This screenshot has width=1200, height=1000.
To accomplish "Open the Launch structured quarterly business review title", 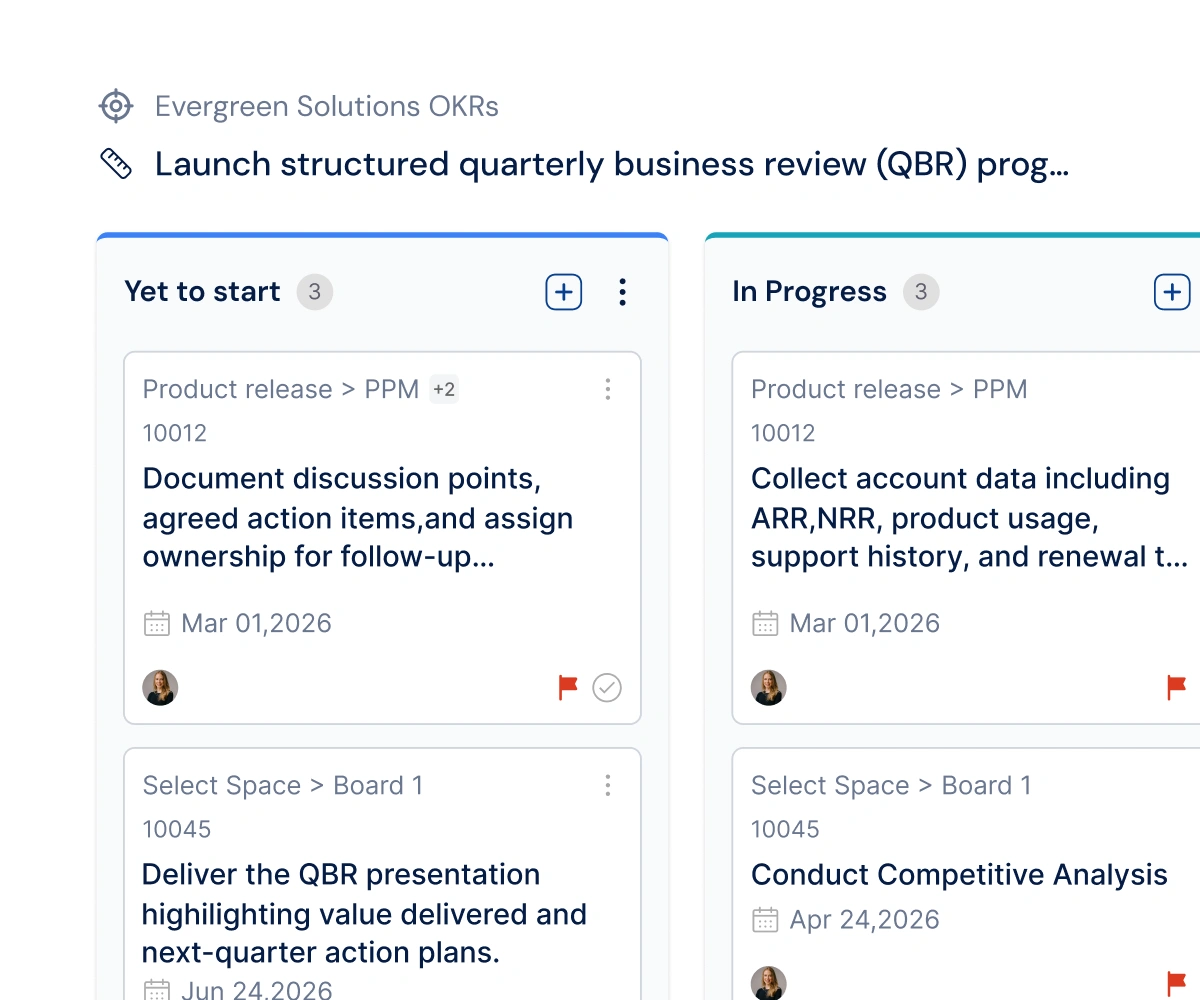I will [612, 164].
